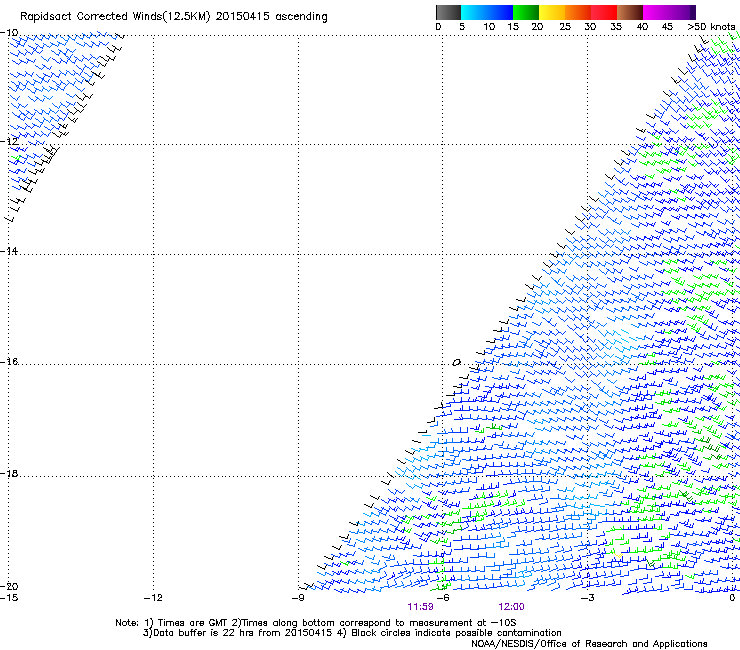Click the '>50 knots' legend label

[x=711, y=27]
